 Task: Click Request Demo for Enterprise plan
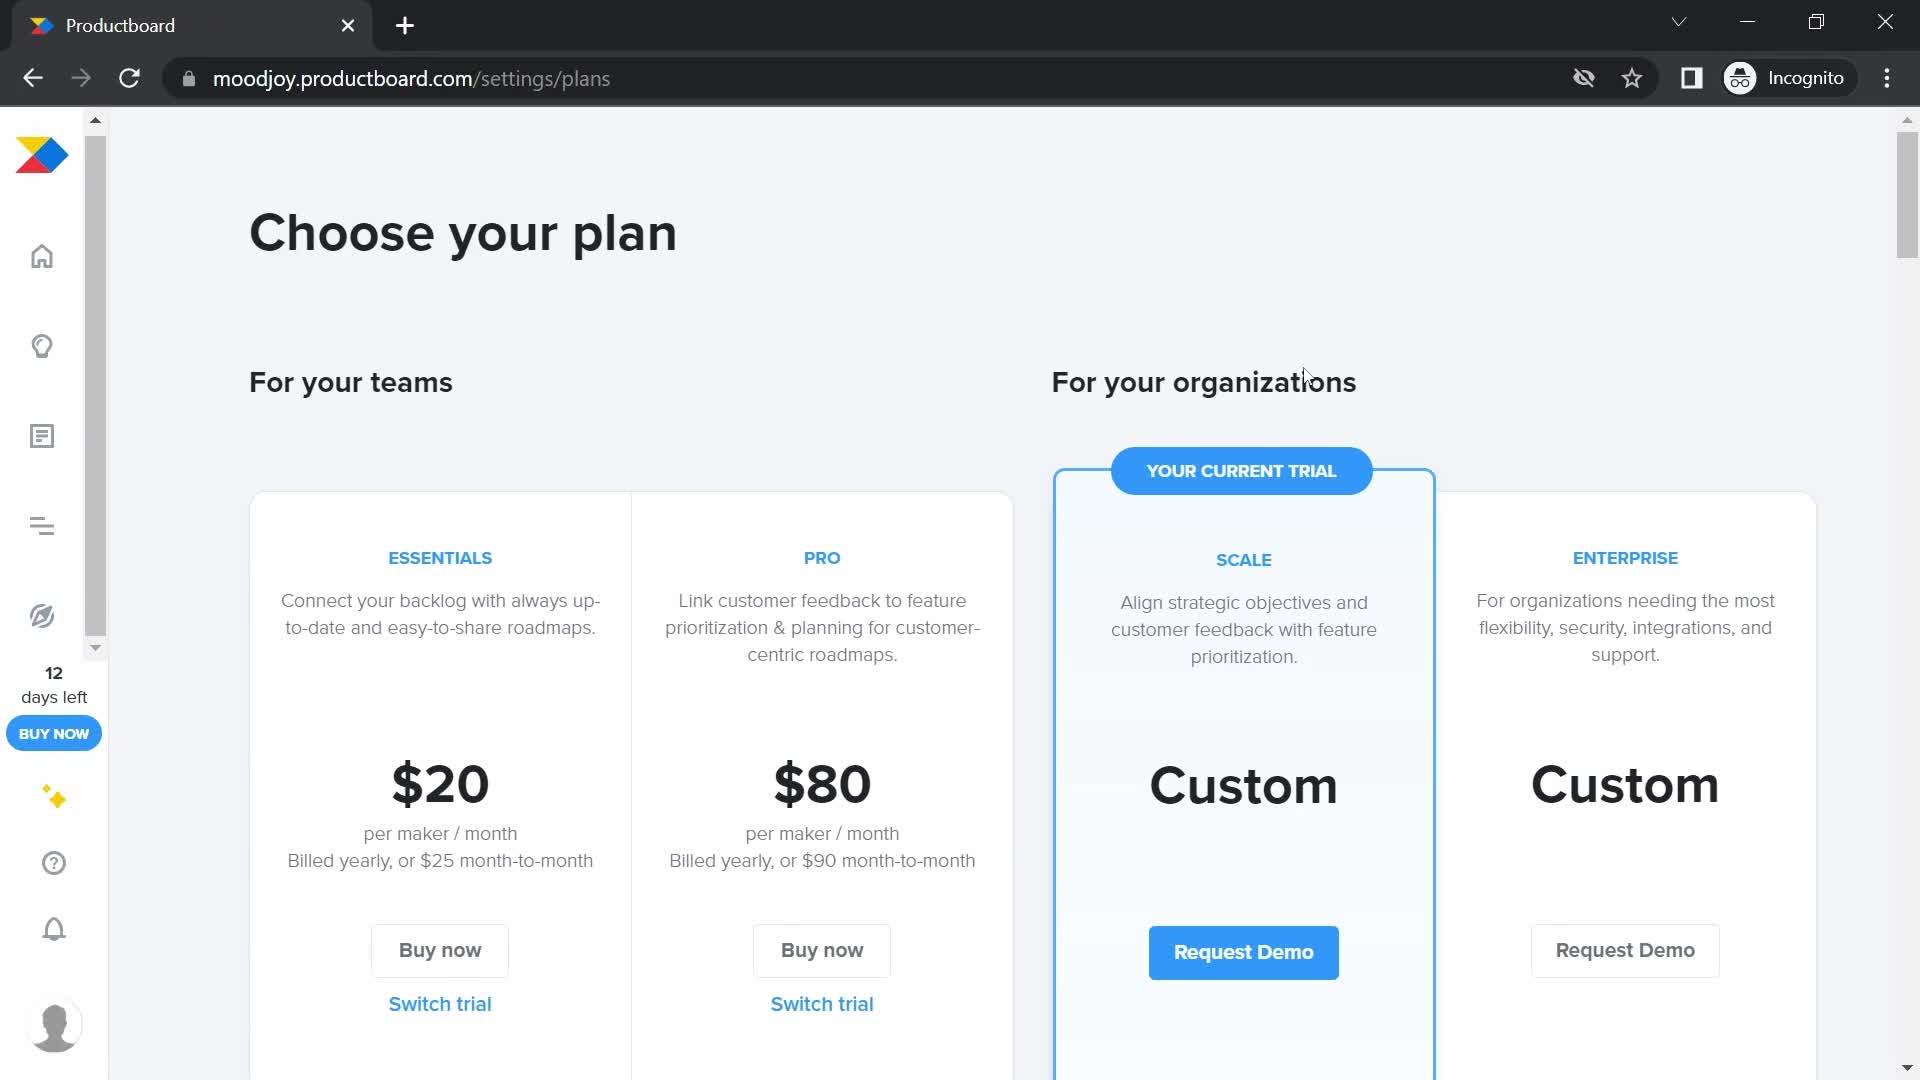point(1625,949)
